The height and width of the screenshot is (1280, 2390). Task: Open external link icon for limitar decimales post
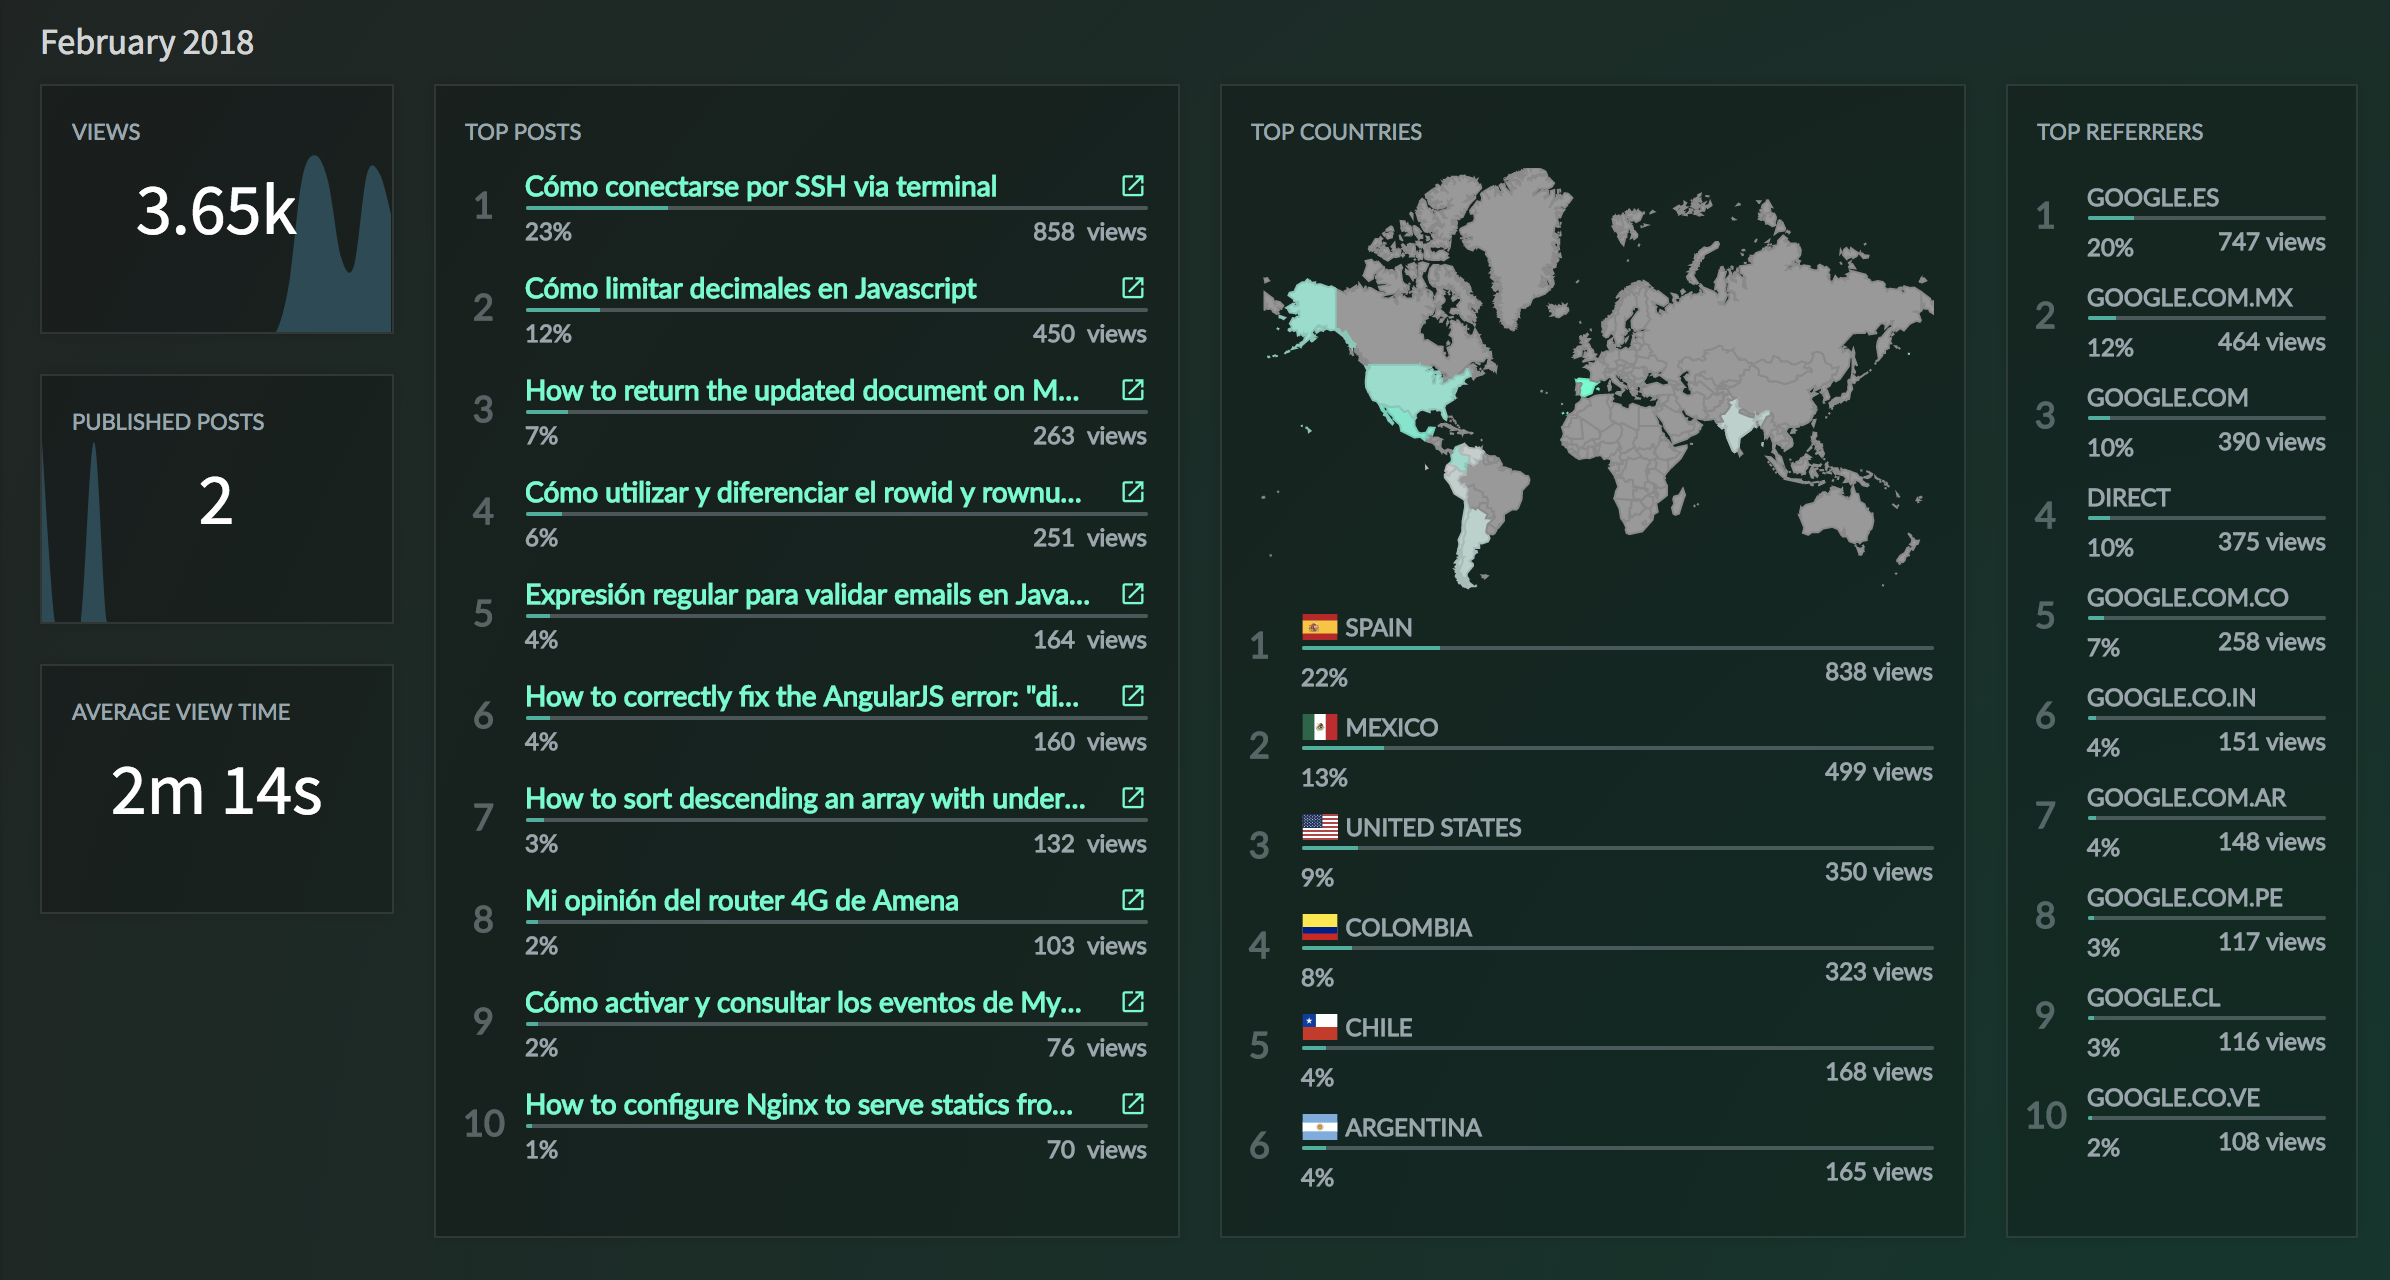tap(1132, 288)
